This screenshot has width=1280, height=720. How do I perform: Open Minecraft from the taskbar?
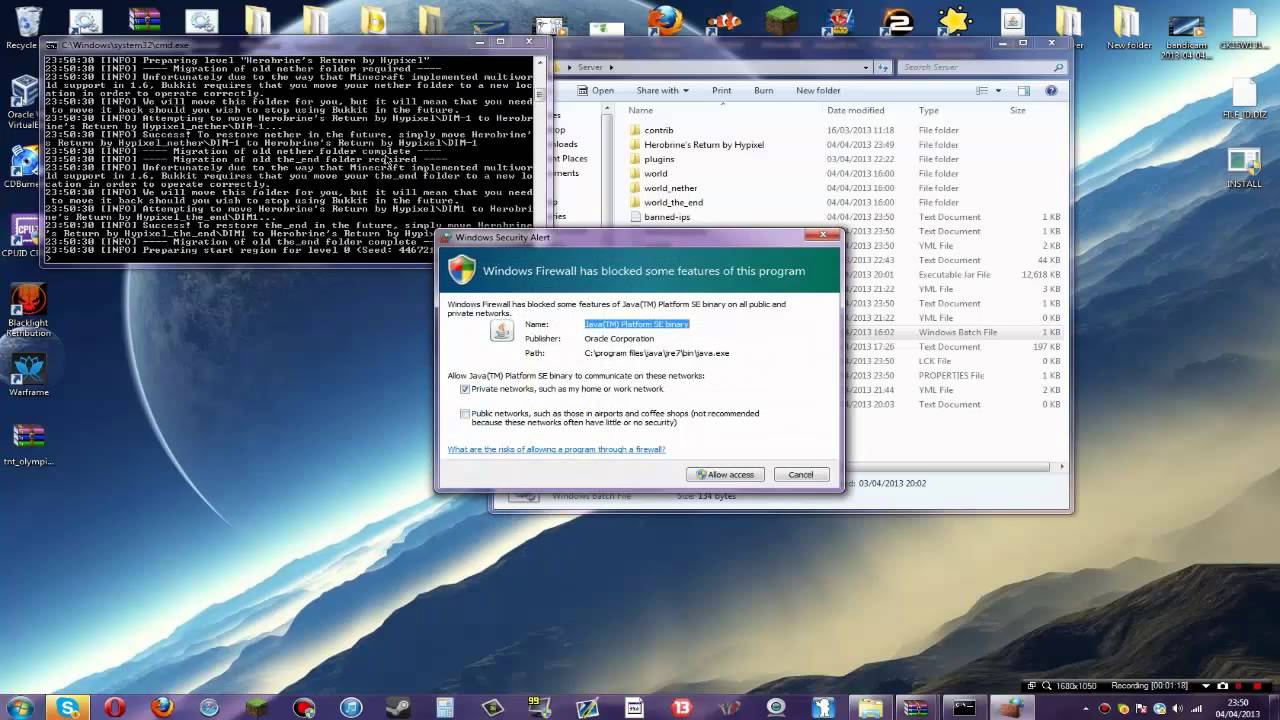(256, 707)
